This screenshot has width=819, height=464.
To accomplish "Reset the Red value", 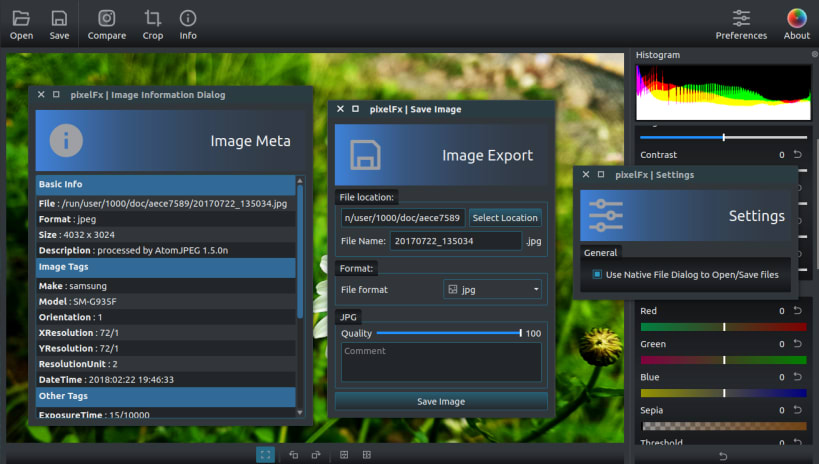I will coord(798,310).
